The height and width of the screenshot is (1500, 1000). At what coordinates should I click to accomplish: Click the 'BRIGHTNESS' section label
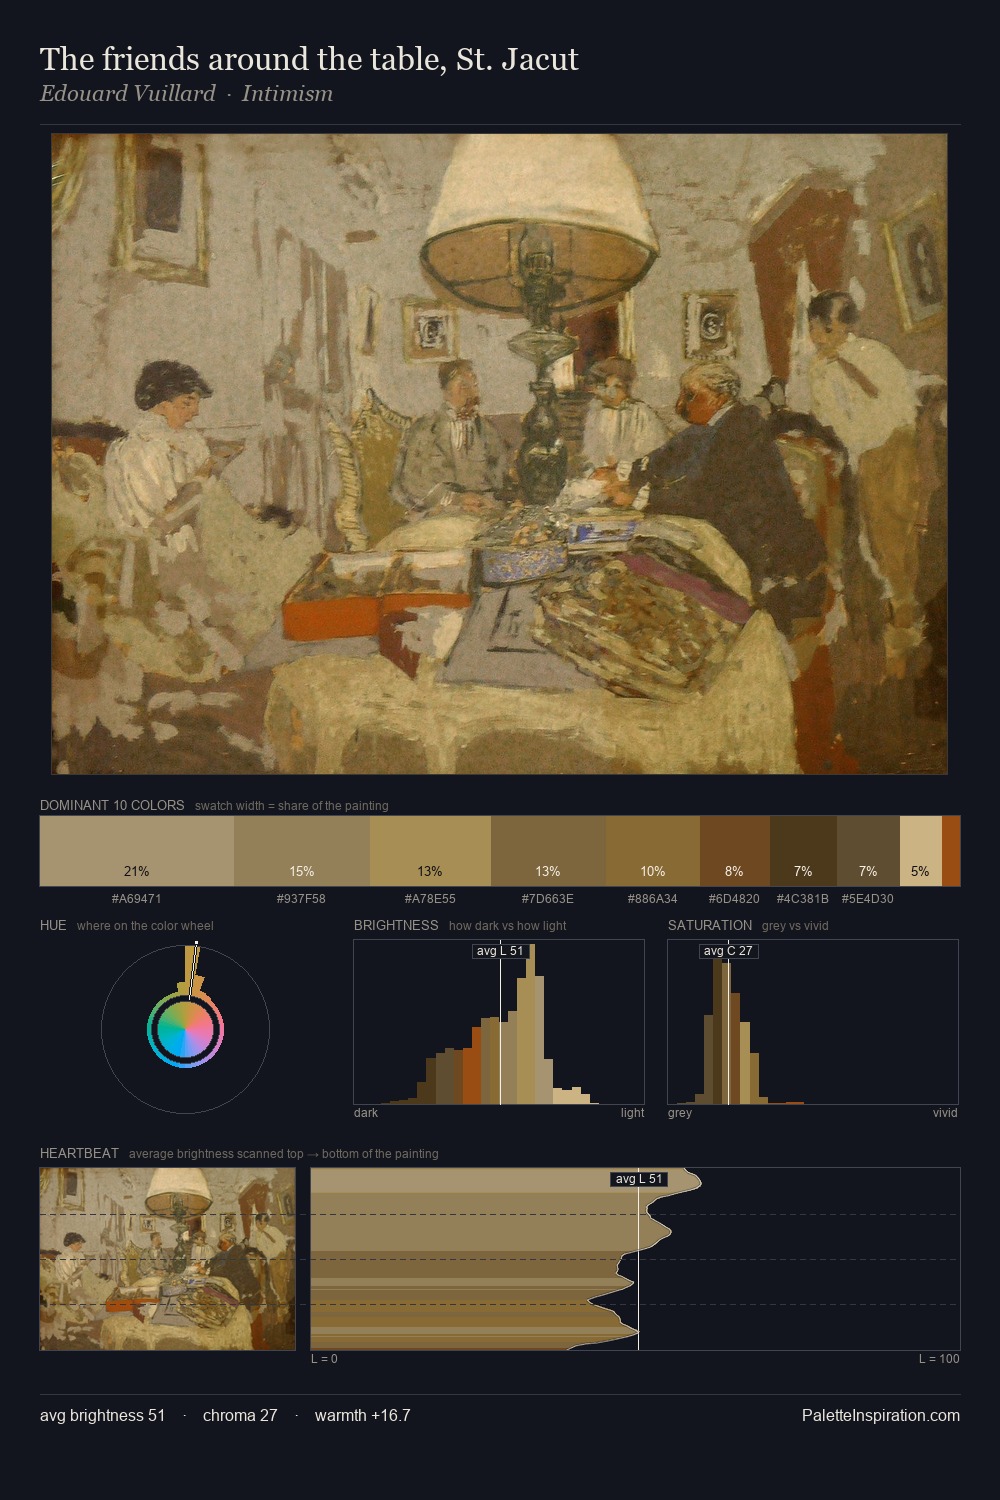(x=396, y=925)
